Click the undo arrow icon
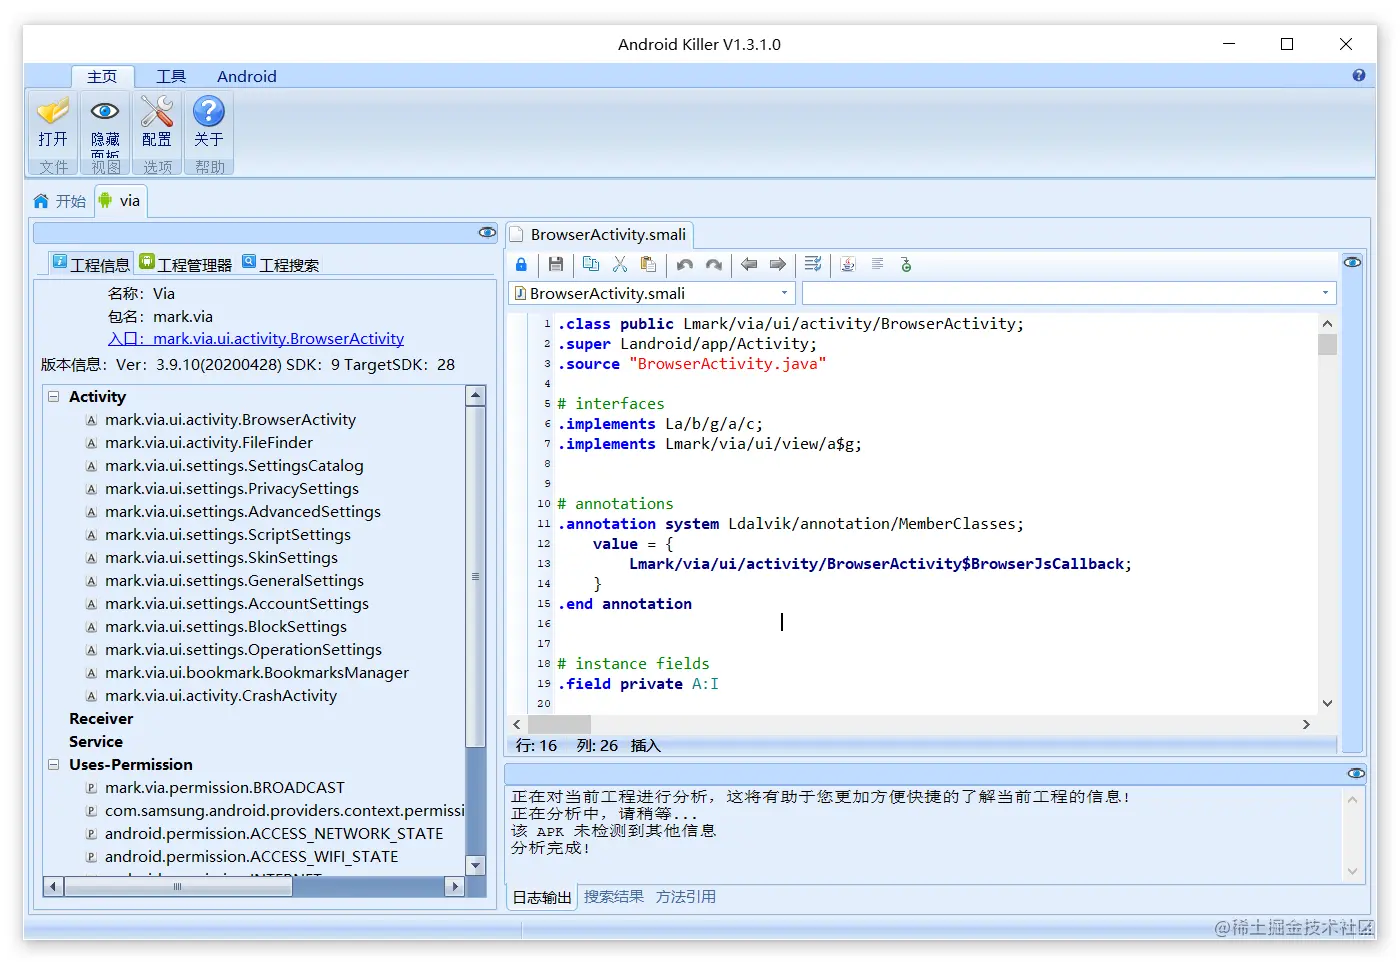Viewport: 1400px width, 963px height. tap(685, 265)
